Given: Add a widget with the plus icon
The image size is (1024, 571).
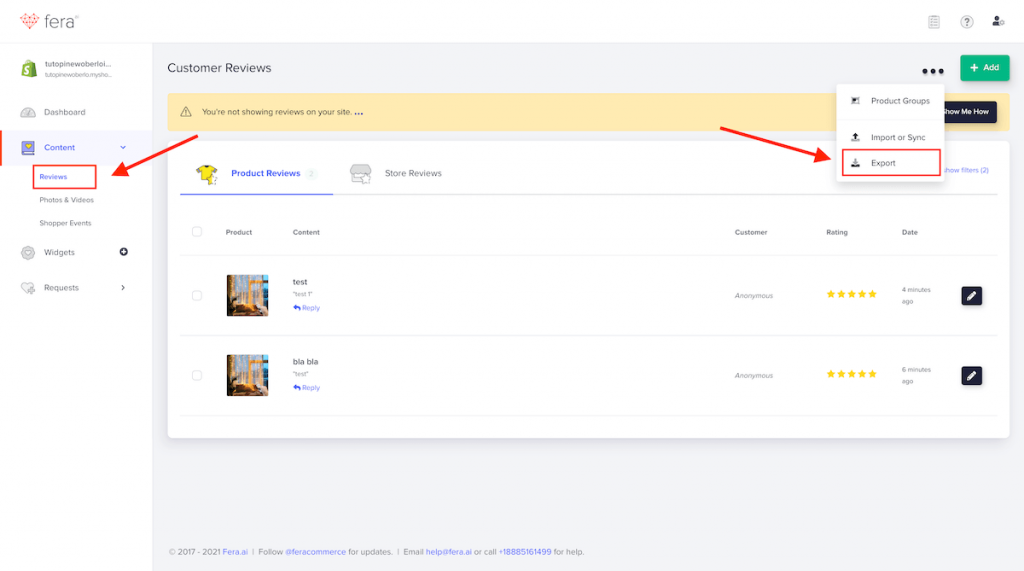Looking at the screenshot, I should click(x=123, y=252).
